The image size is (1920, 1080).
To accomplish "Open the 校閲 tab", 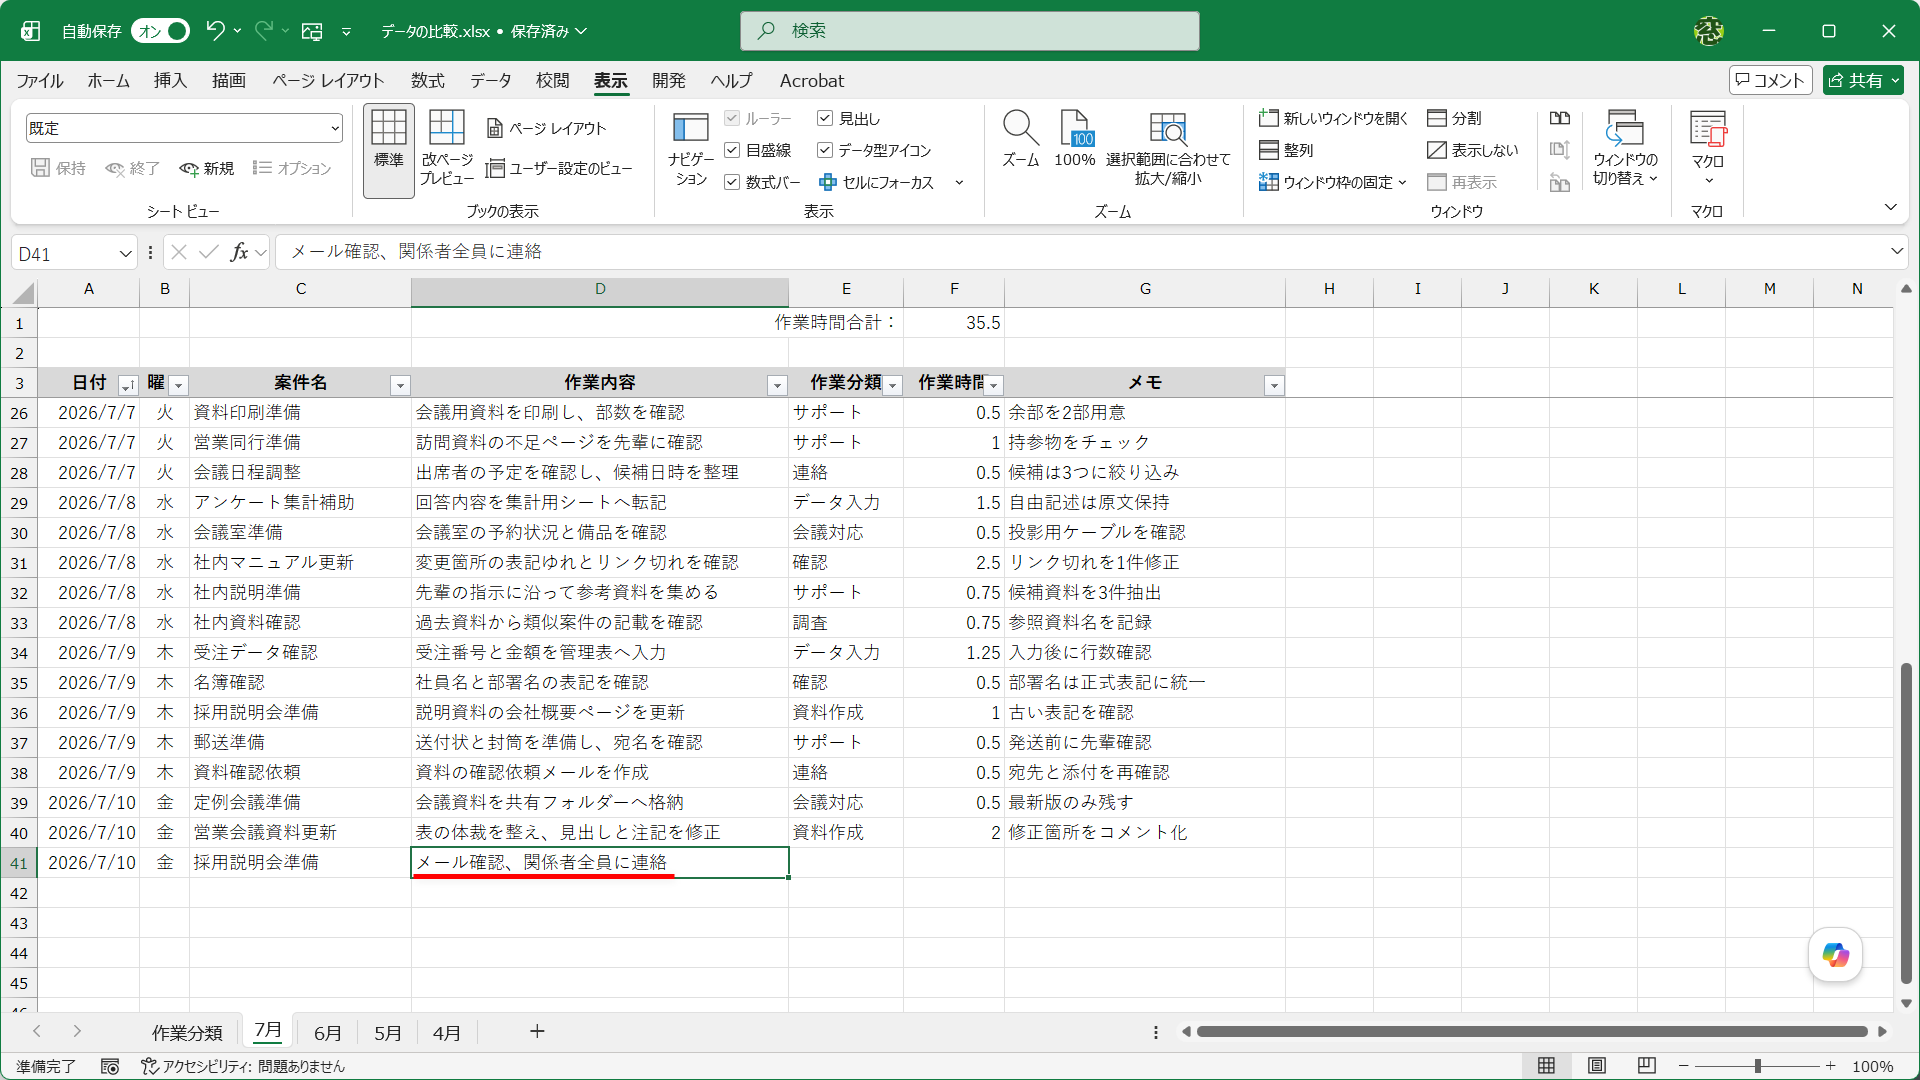I will tap(552, 81).
